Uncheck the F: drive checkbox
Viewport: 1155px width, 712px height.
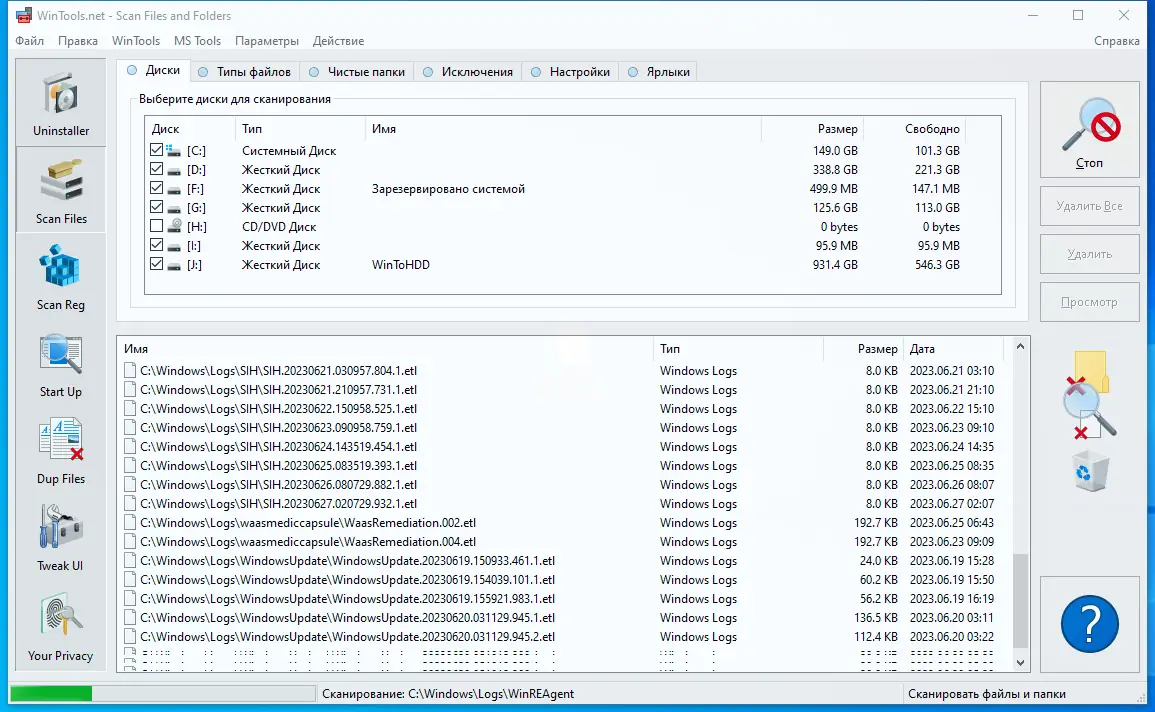coord(156,188)
